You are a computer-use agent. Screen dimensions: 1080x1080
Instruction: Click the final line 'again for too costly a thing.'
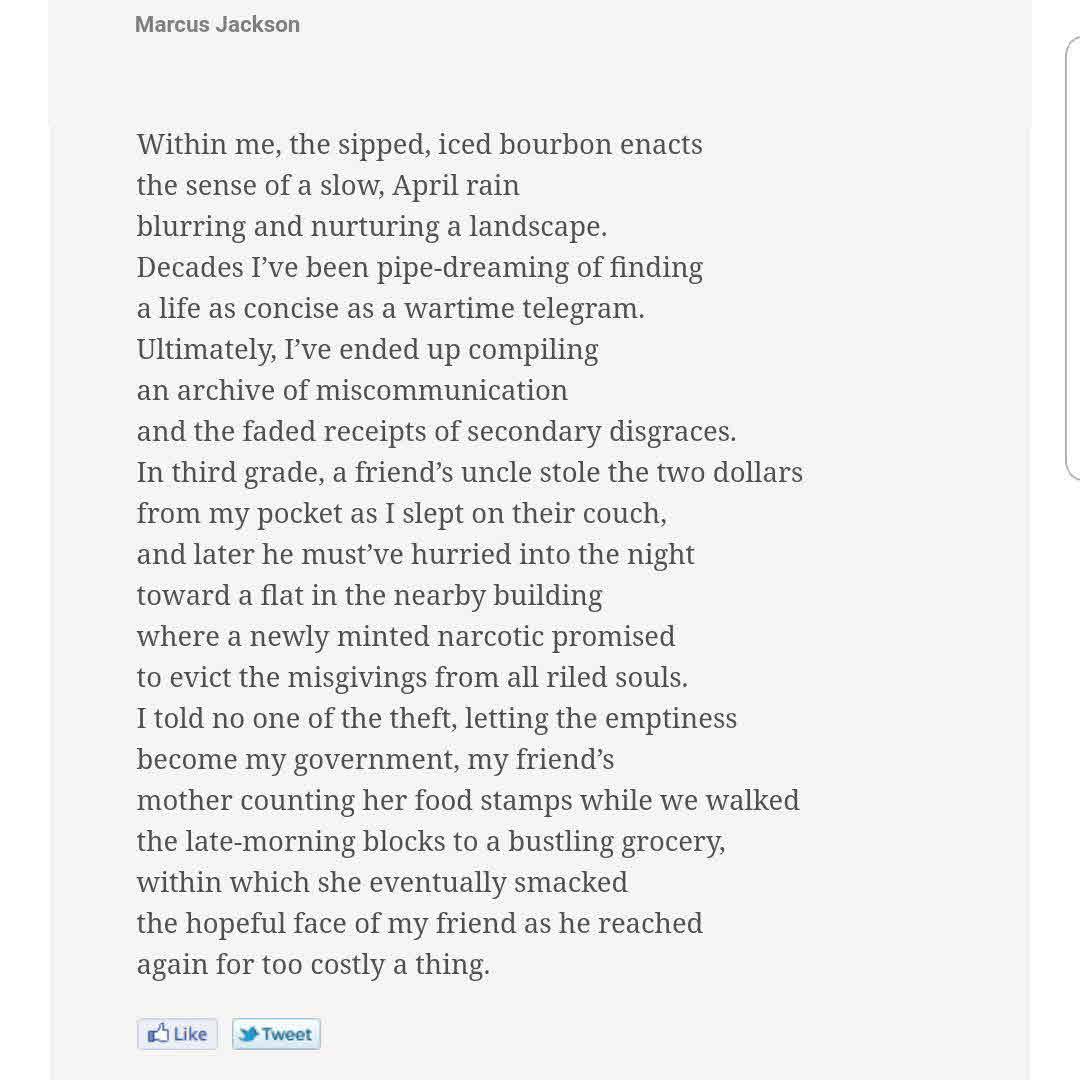tap(313, 964)
